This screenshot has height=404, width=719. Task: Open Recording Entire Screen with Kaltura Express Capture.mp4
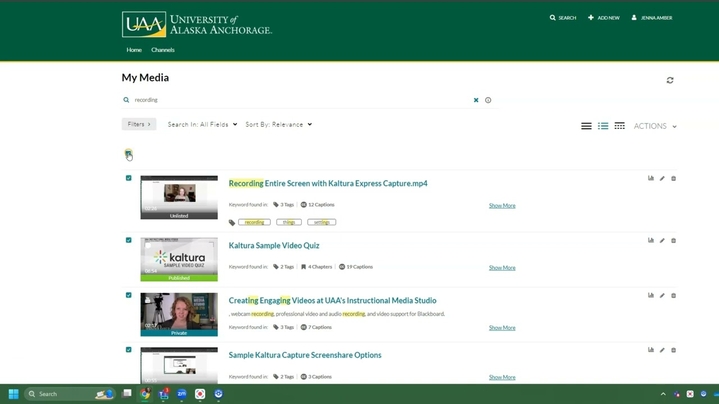point(328,183)
